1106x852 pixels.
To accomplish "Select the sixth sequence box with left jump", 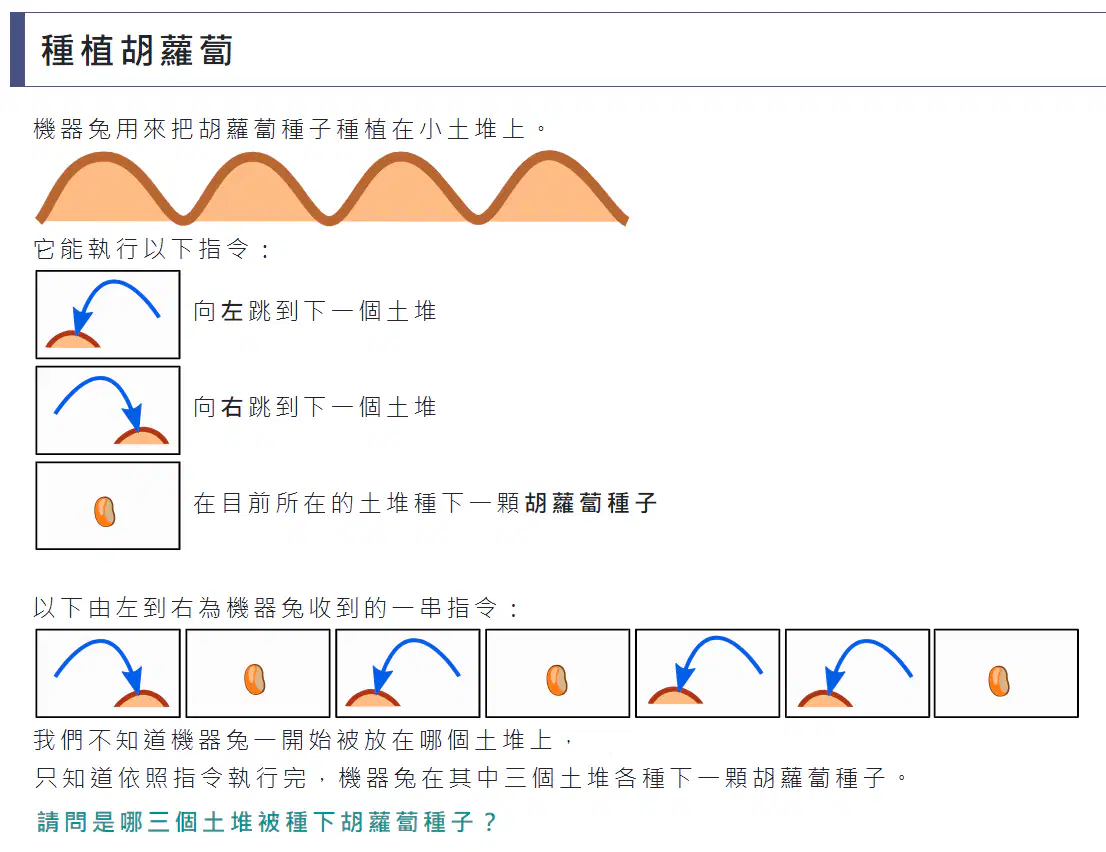I will click(857, 674).
